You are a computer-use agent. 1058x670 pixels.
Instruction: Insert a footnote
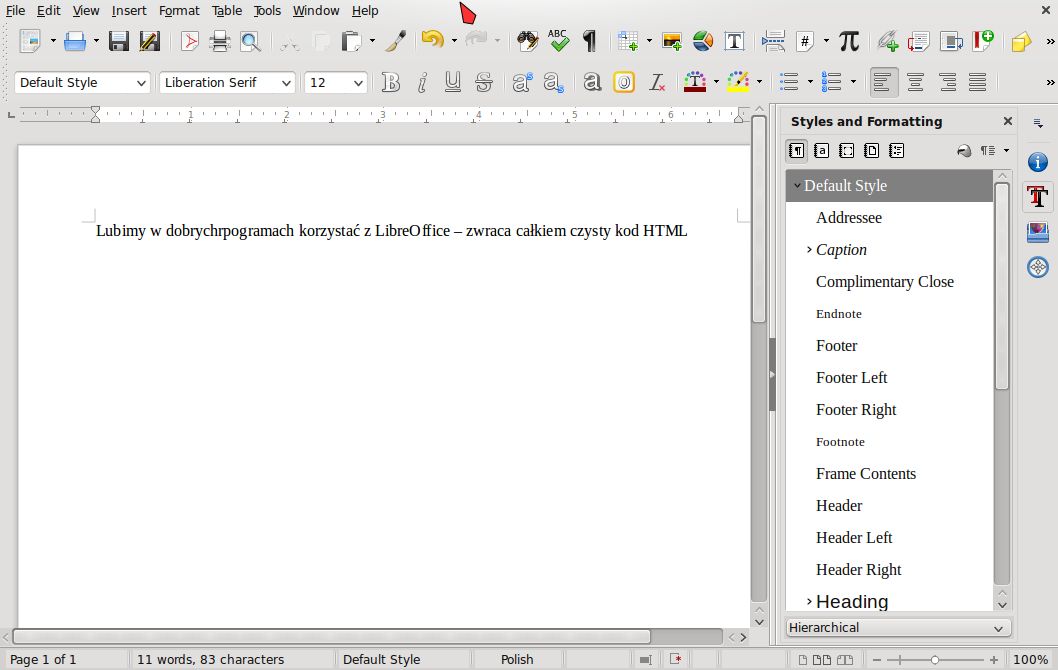click(918, 42)
